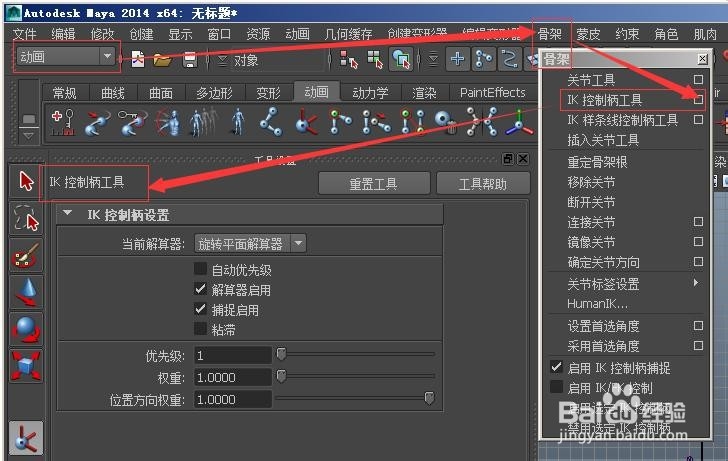Choose the Rotate Tool sphere icon
Image resolution: width=728 pixels, height=461 pixels.
point(26,329)
